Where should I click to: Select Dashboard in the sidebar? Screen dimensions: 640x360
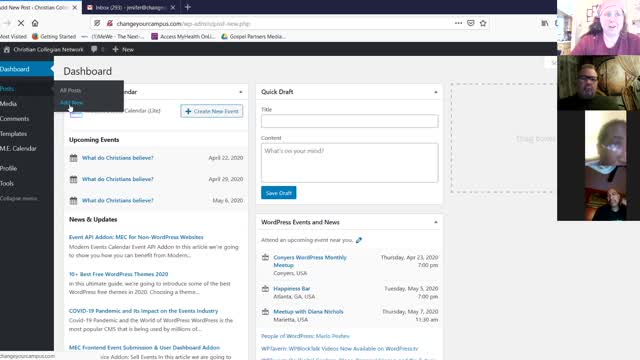tap(26, 69)
